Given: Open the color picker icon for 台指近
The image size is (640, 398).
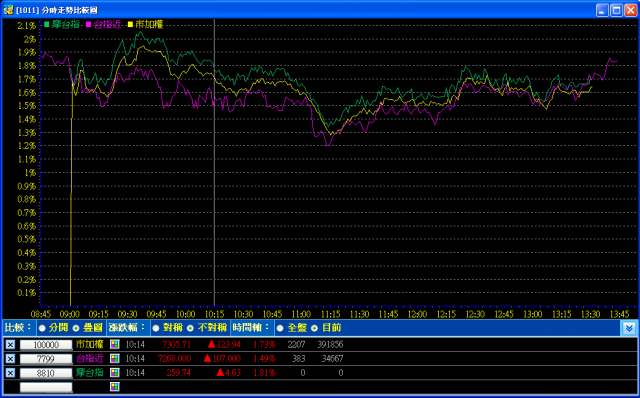Looking at the screenshot, I should click(x=115, y=359).
